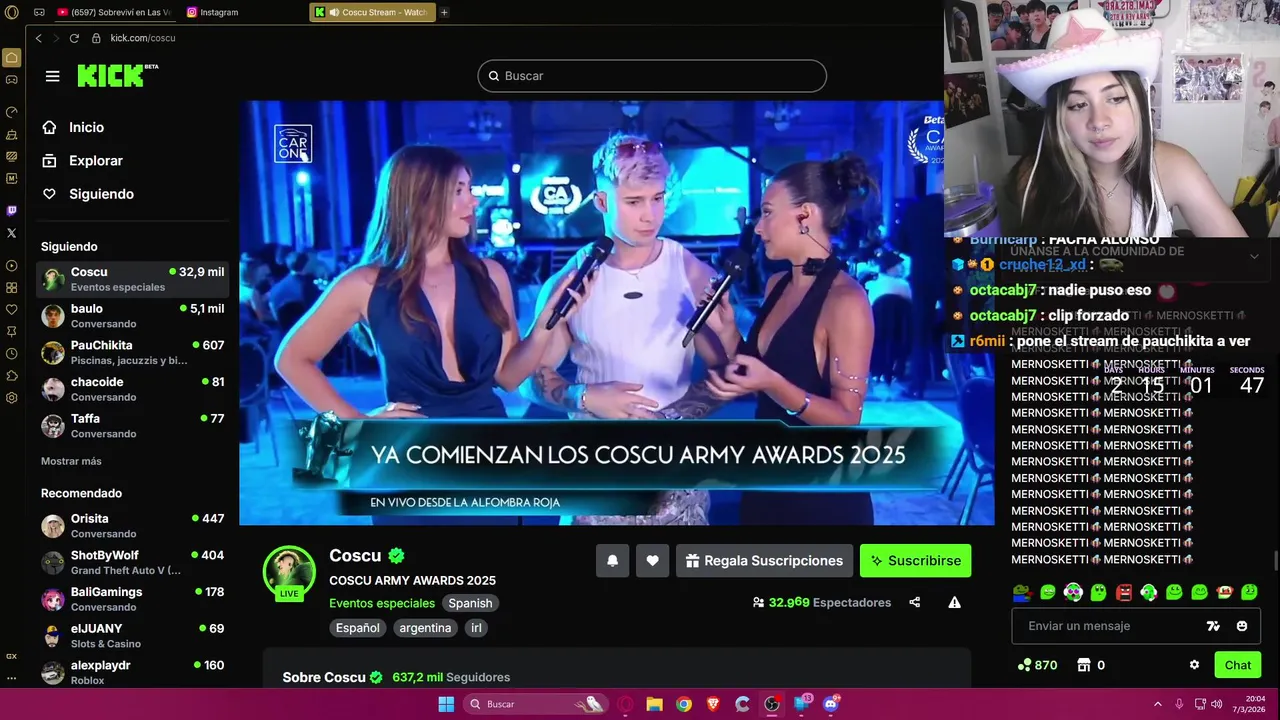Open Opera sidebar extensions cube
Image resolution: width=1280 pixels, height=720 pixels.
(x=12, y=375)
